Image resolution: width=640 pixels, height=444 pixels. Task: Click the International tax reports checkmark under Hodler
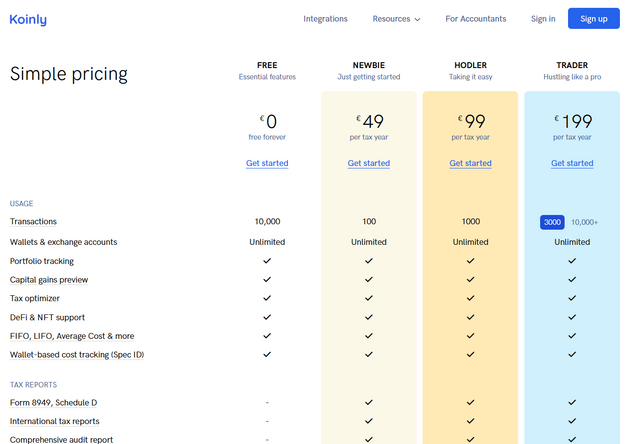click(470, 421)
